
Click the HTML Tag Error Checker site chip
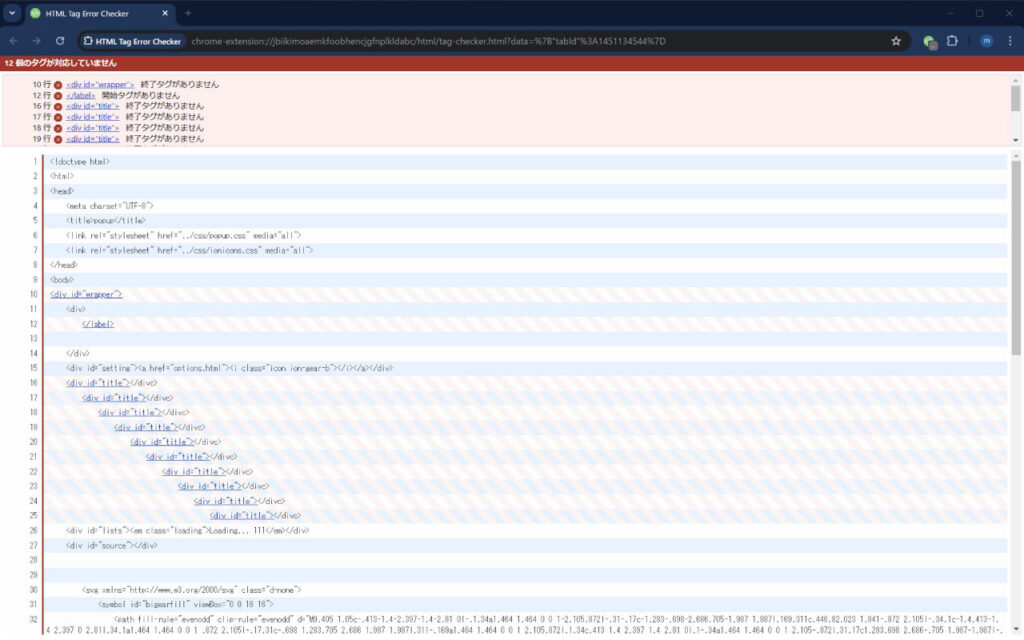pos(133,41)
